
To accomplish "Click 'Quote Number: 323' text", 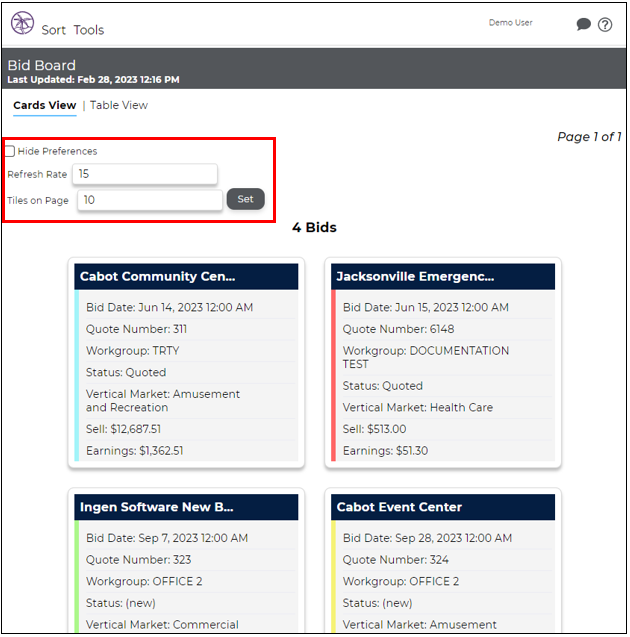I will click(x=139, y=560).
